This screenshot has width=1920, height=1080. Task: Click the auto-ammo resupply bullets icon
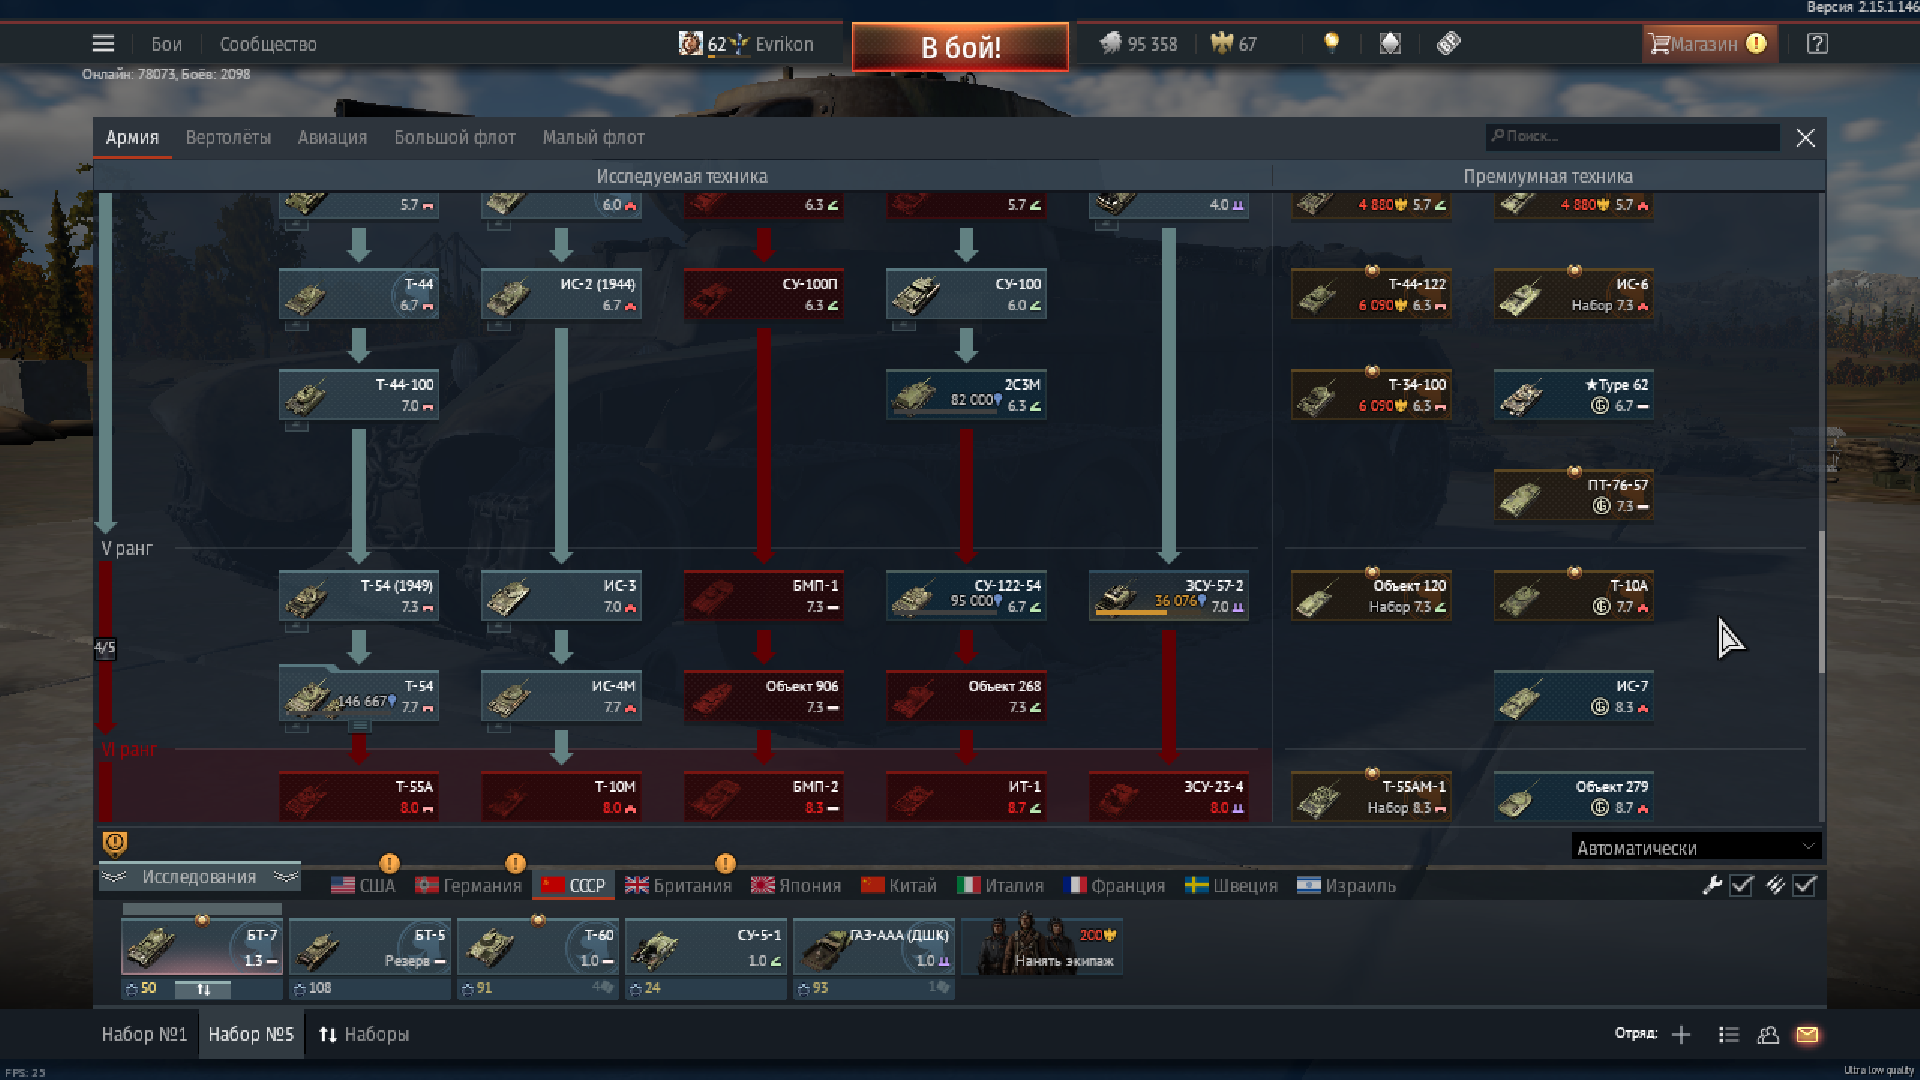(x=1775, y=885)
